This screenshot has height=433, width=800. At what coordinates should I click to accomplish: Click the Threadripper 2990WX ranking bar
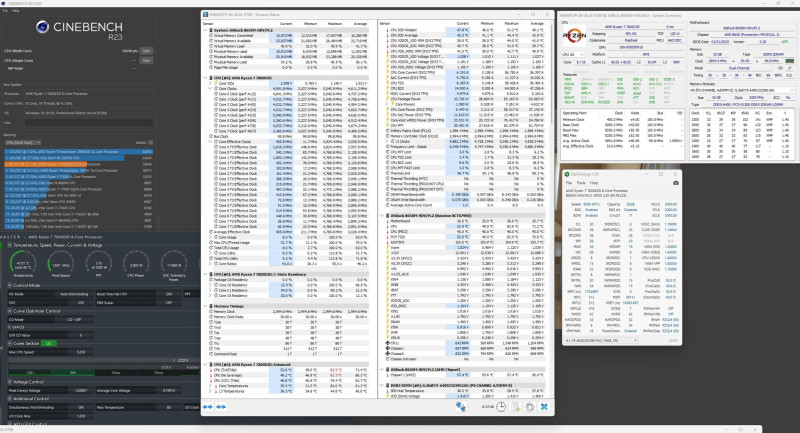coord(79,151)
